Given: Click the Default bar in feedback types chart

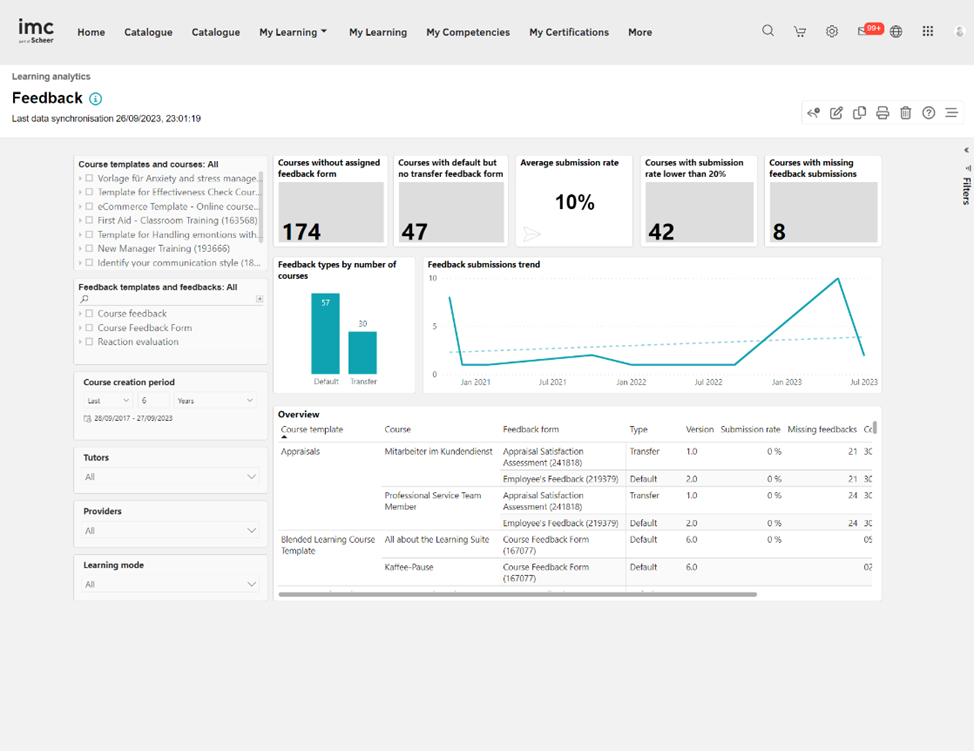Looking at the screenshot, I should pyautogui.click(x=325, y=333).
